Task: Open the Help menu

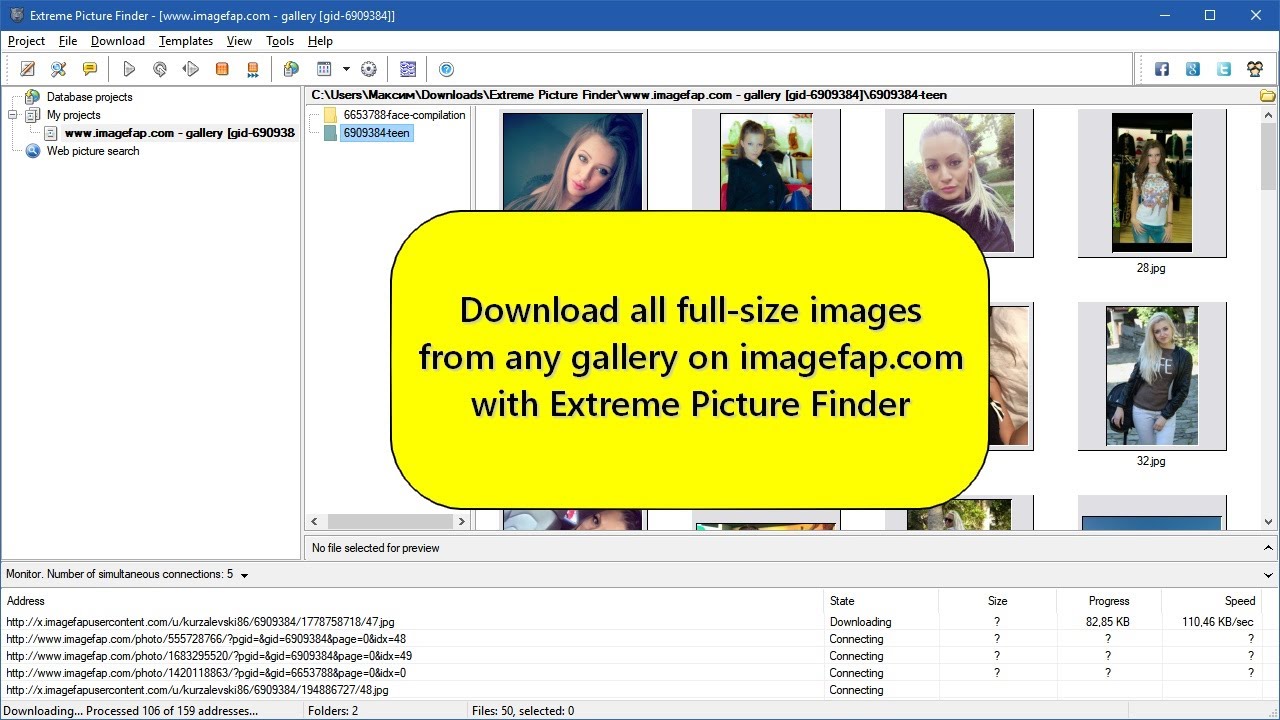Action: [320, 41]
